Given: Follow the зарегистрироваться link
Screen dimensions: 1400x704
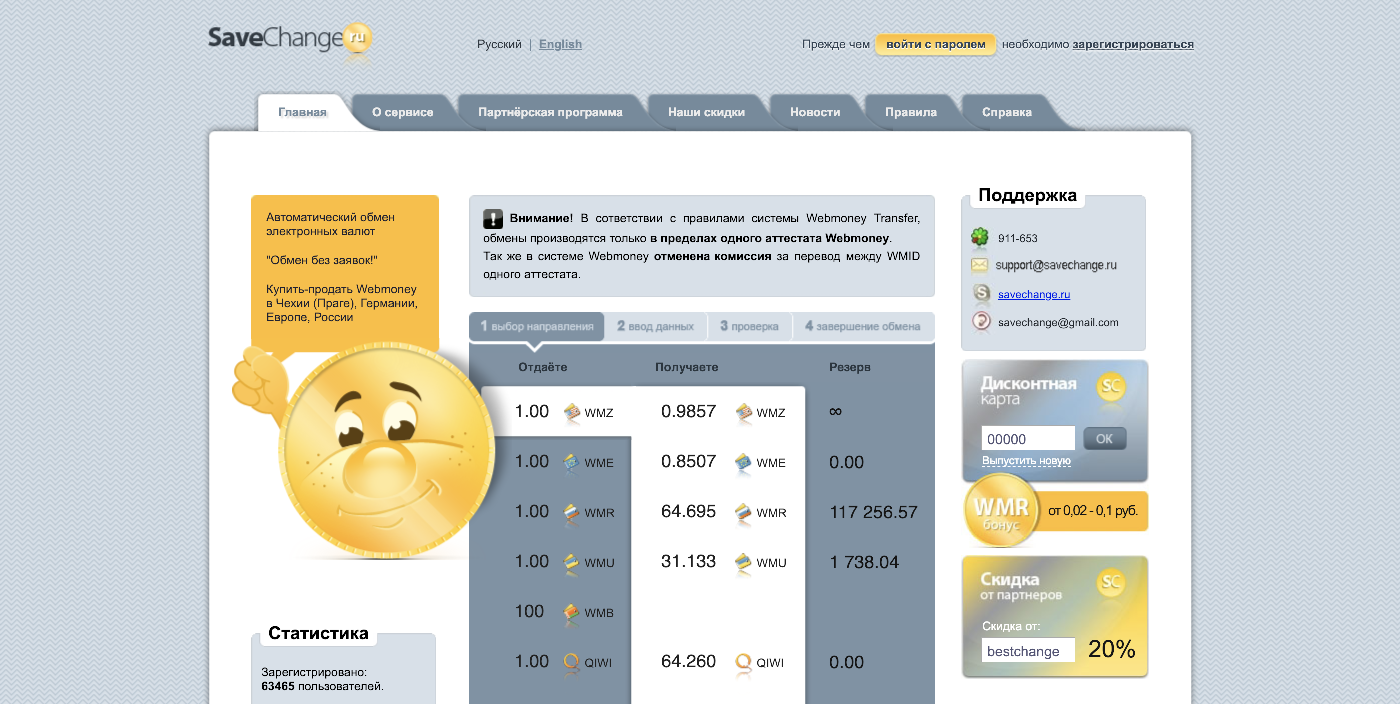Looking at the screenshot, I should coord(1133,44).
